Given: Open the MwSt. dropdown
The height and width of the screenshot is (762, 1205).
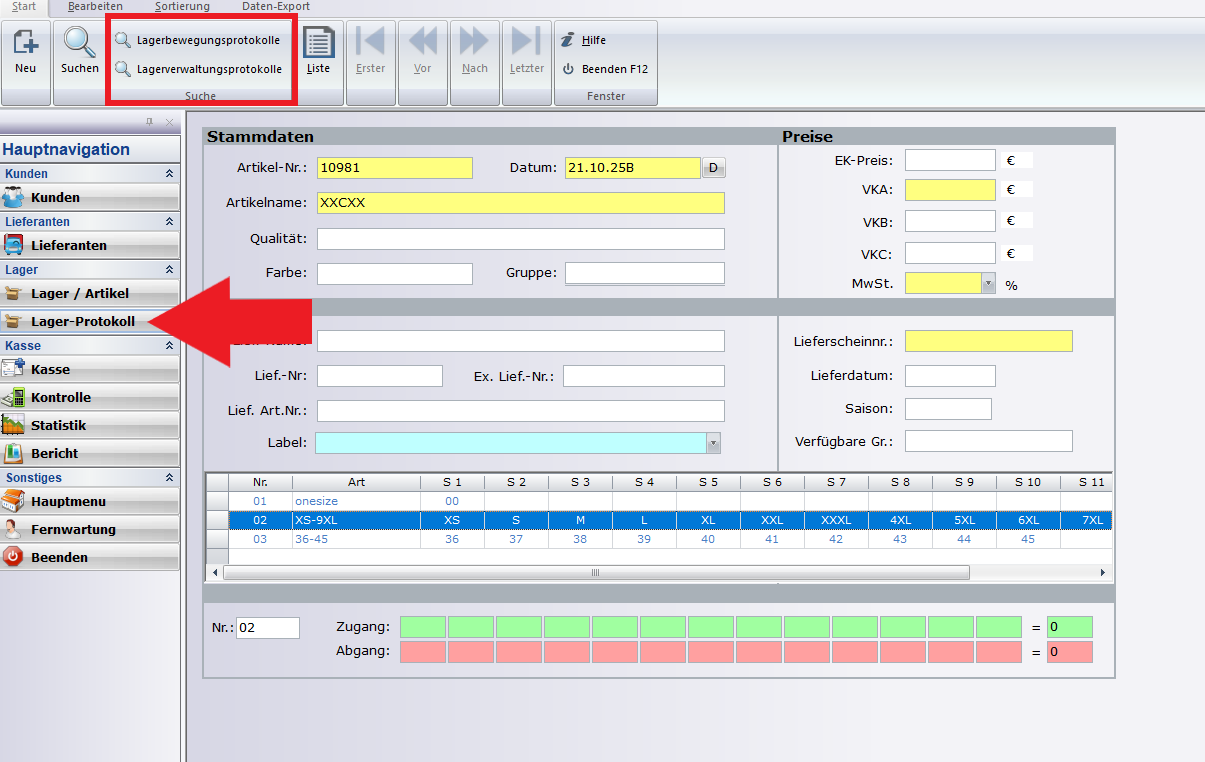Looking at the screenshot, I should click(x=989, y=284).
